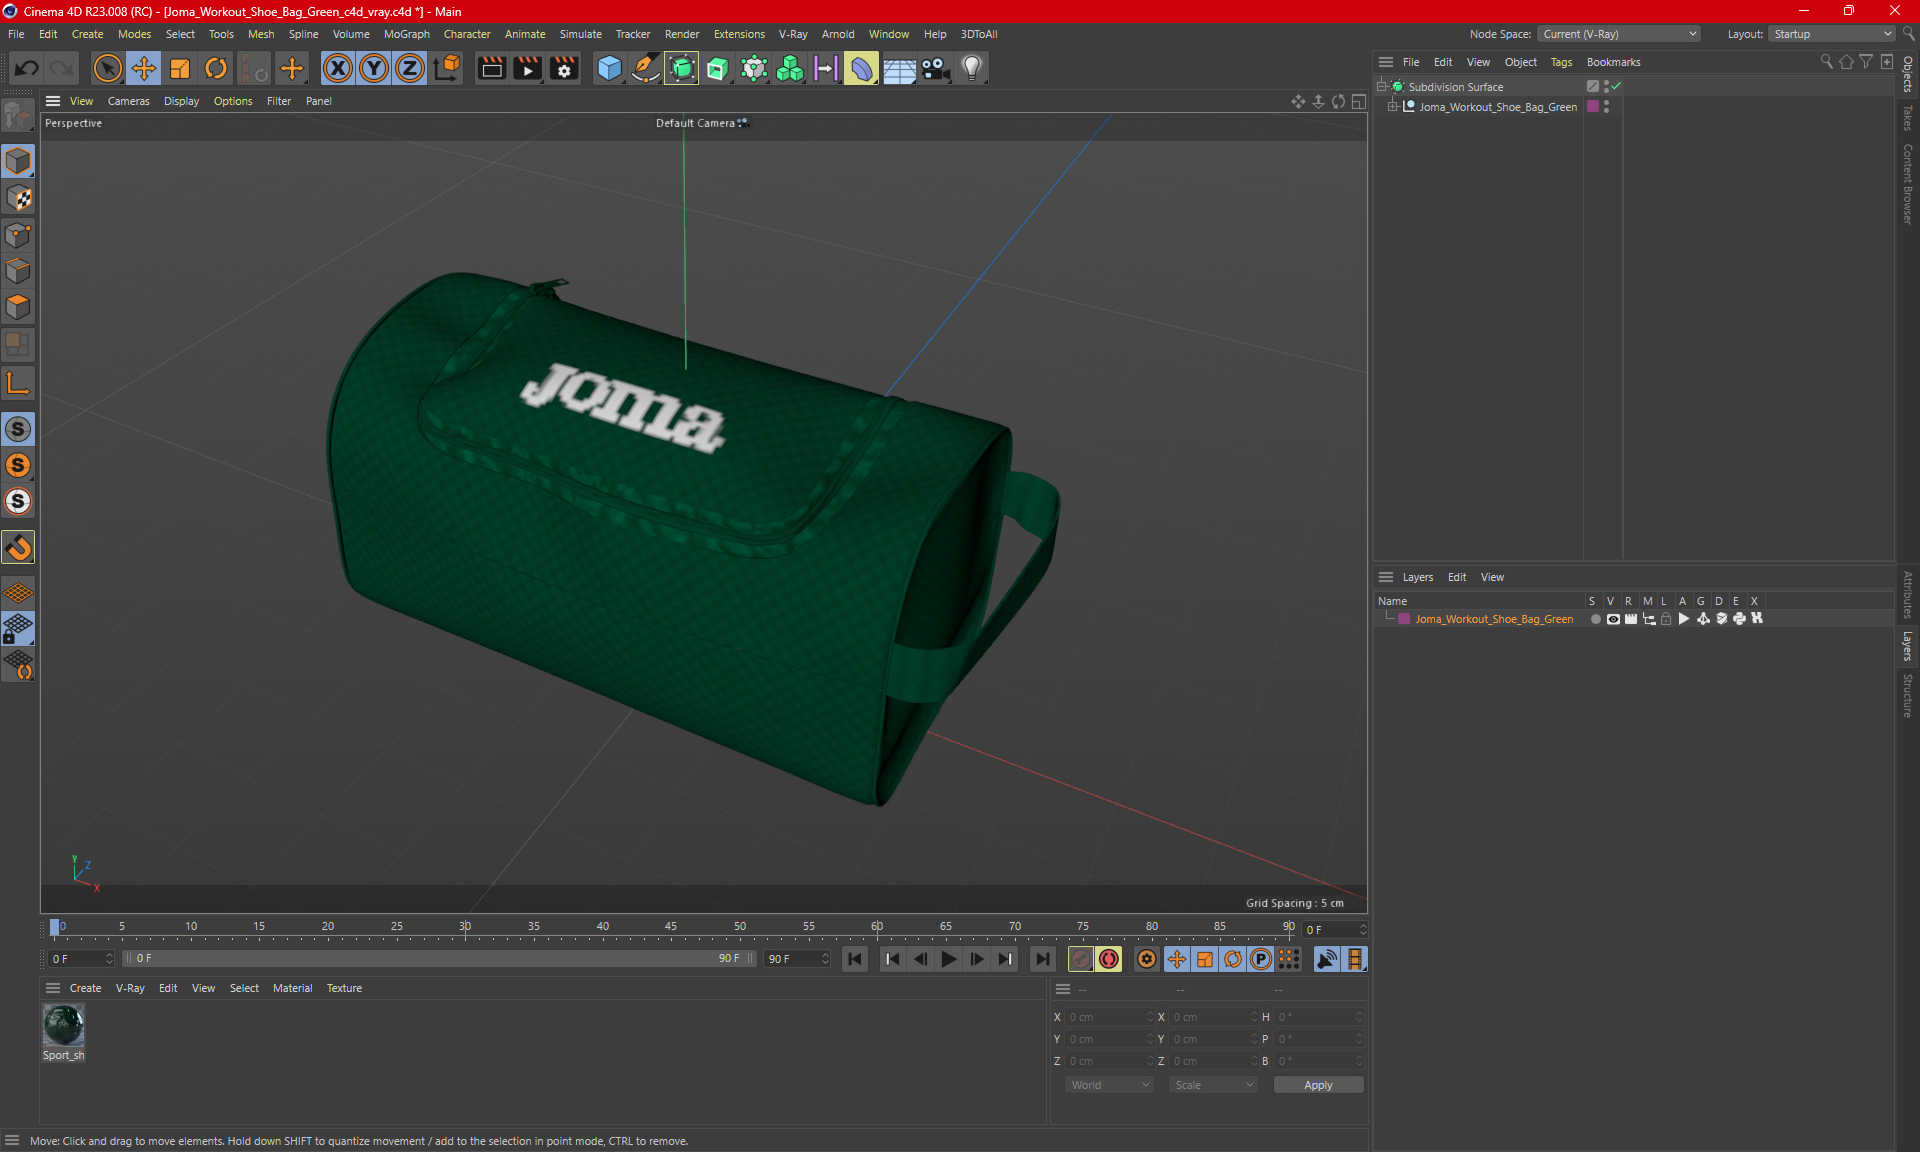Toggle Subdivision Surface enabled checkmark
The height and width of the screenshot is (1152, 1920).
(x=1617, y=87)
